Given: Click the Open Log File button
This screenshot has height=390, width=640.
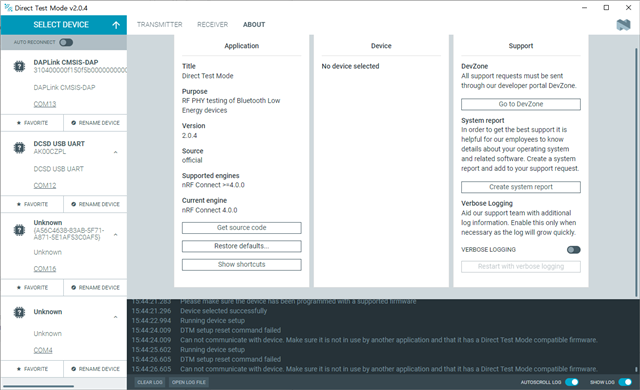Looking at the screenshot, I should click(x=189, y=382).
